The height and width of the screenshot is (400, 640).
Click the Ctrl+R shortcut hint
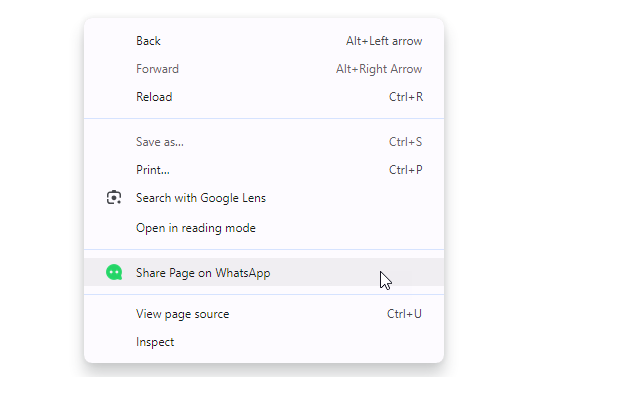(405, 97)
